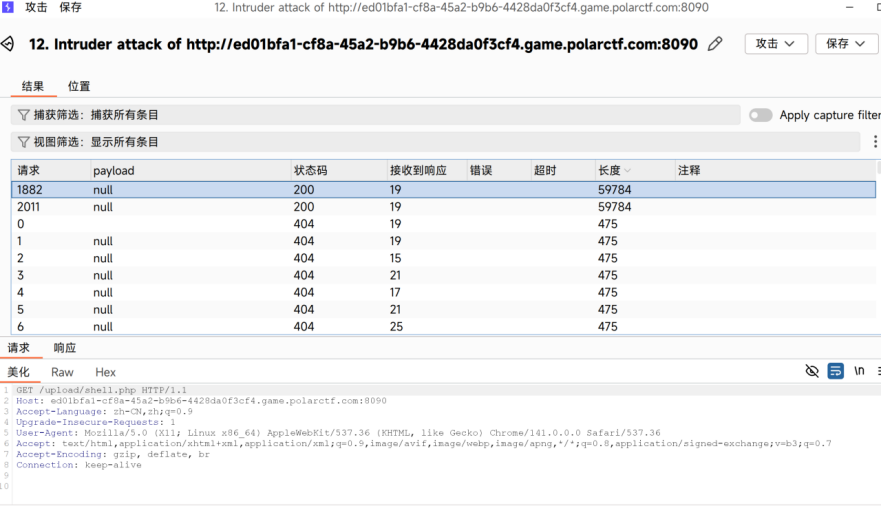
Task: Expand the 攻击 dropdown button
Action: [x=776, y=44]
